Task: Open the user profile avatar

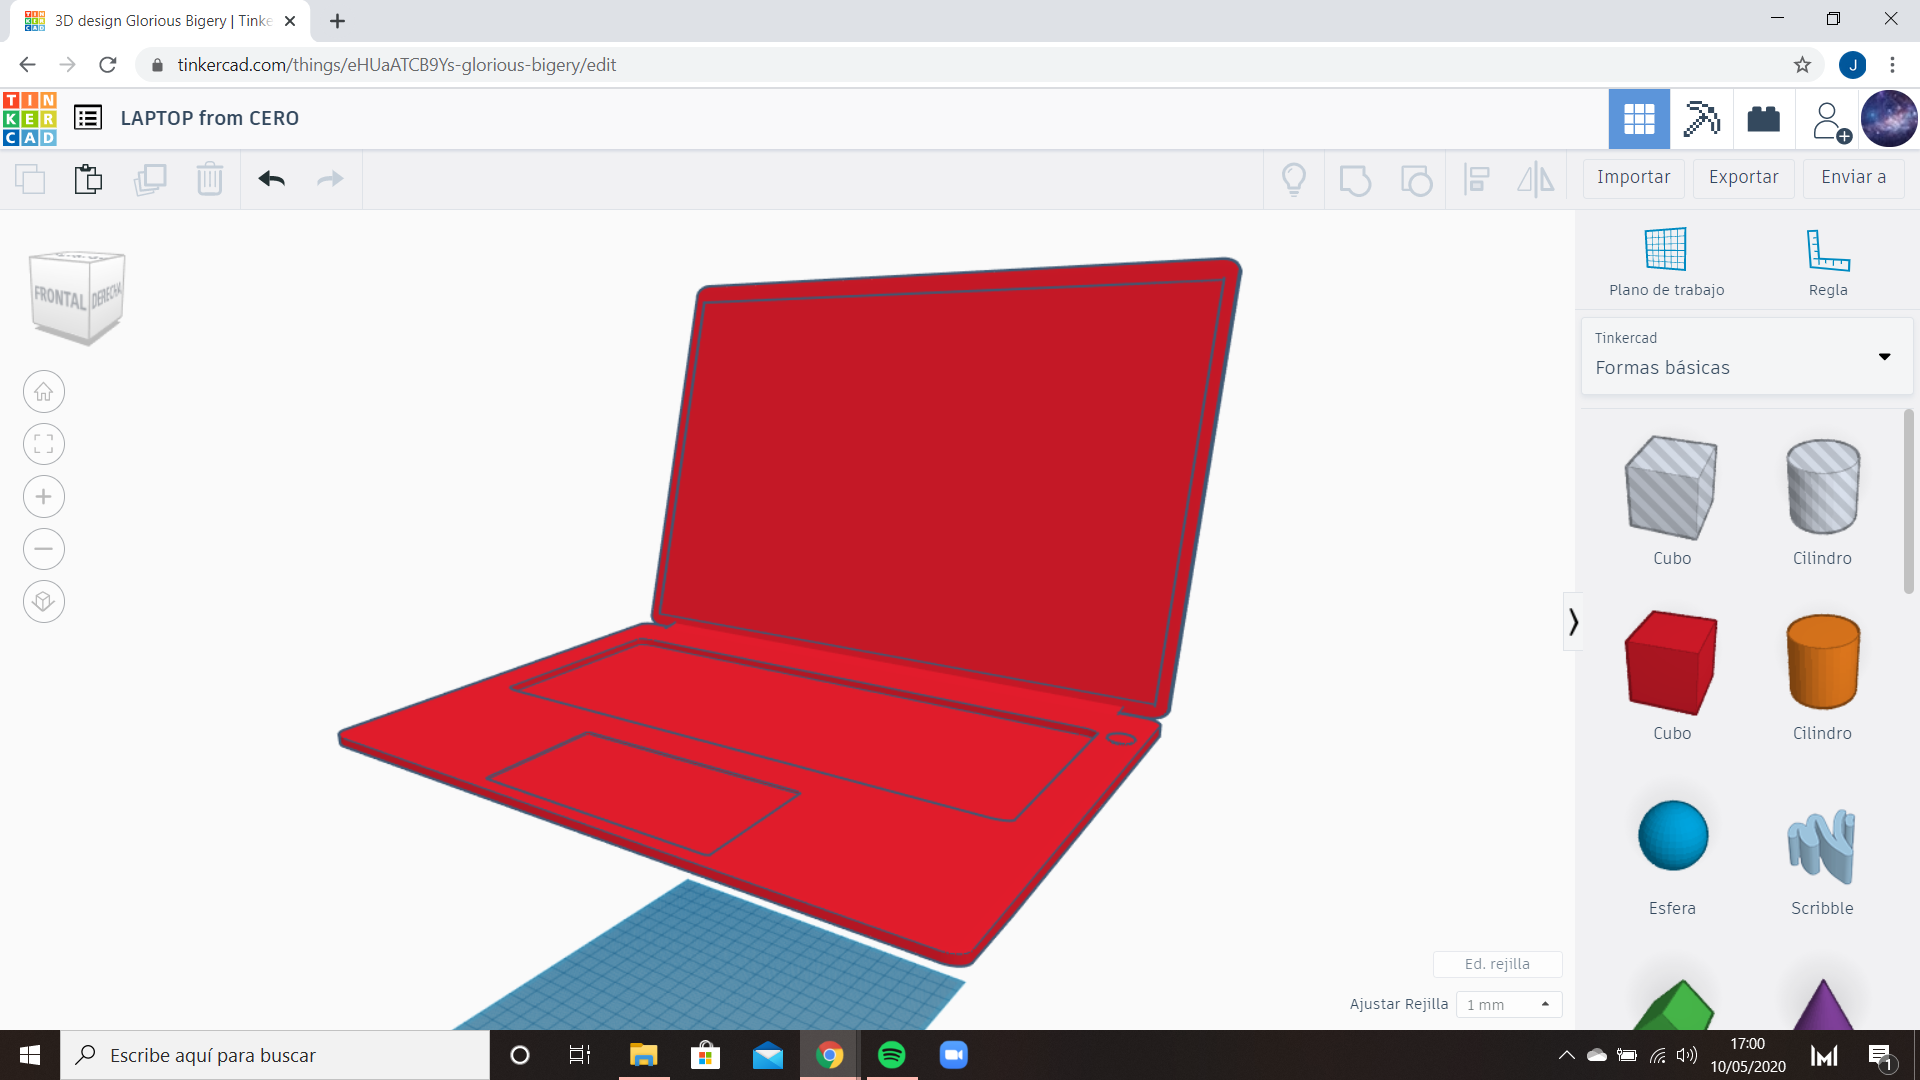Action: 1889,119
